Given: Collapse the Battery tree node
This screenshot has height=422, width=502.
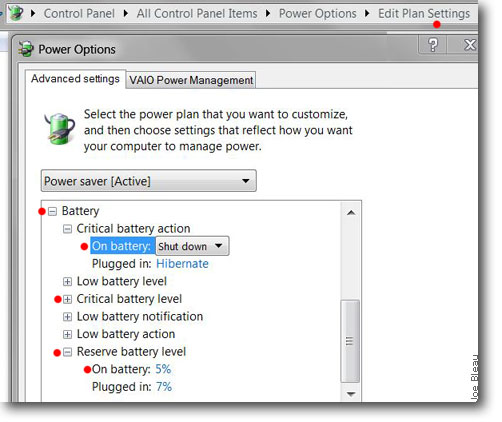Looking at the screenshot, I should 52,211.
